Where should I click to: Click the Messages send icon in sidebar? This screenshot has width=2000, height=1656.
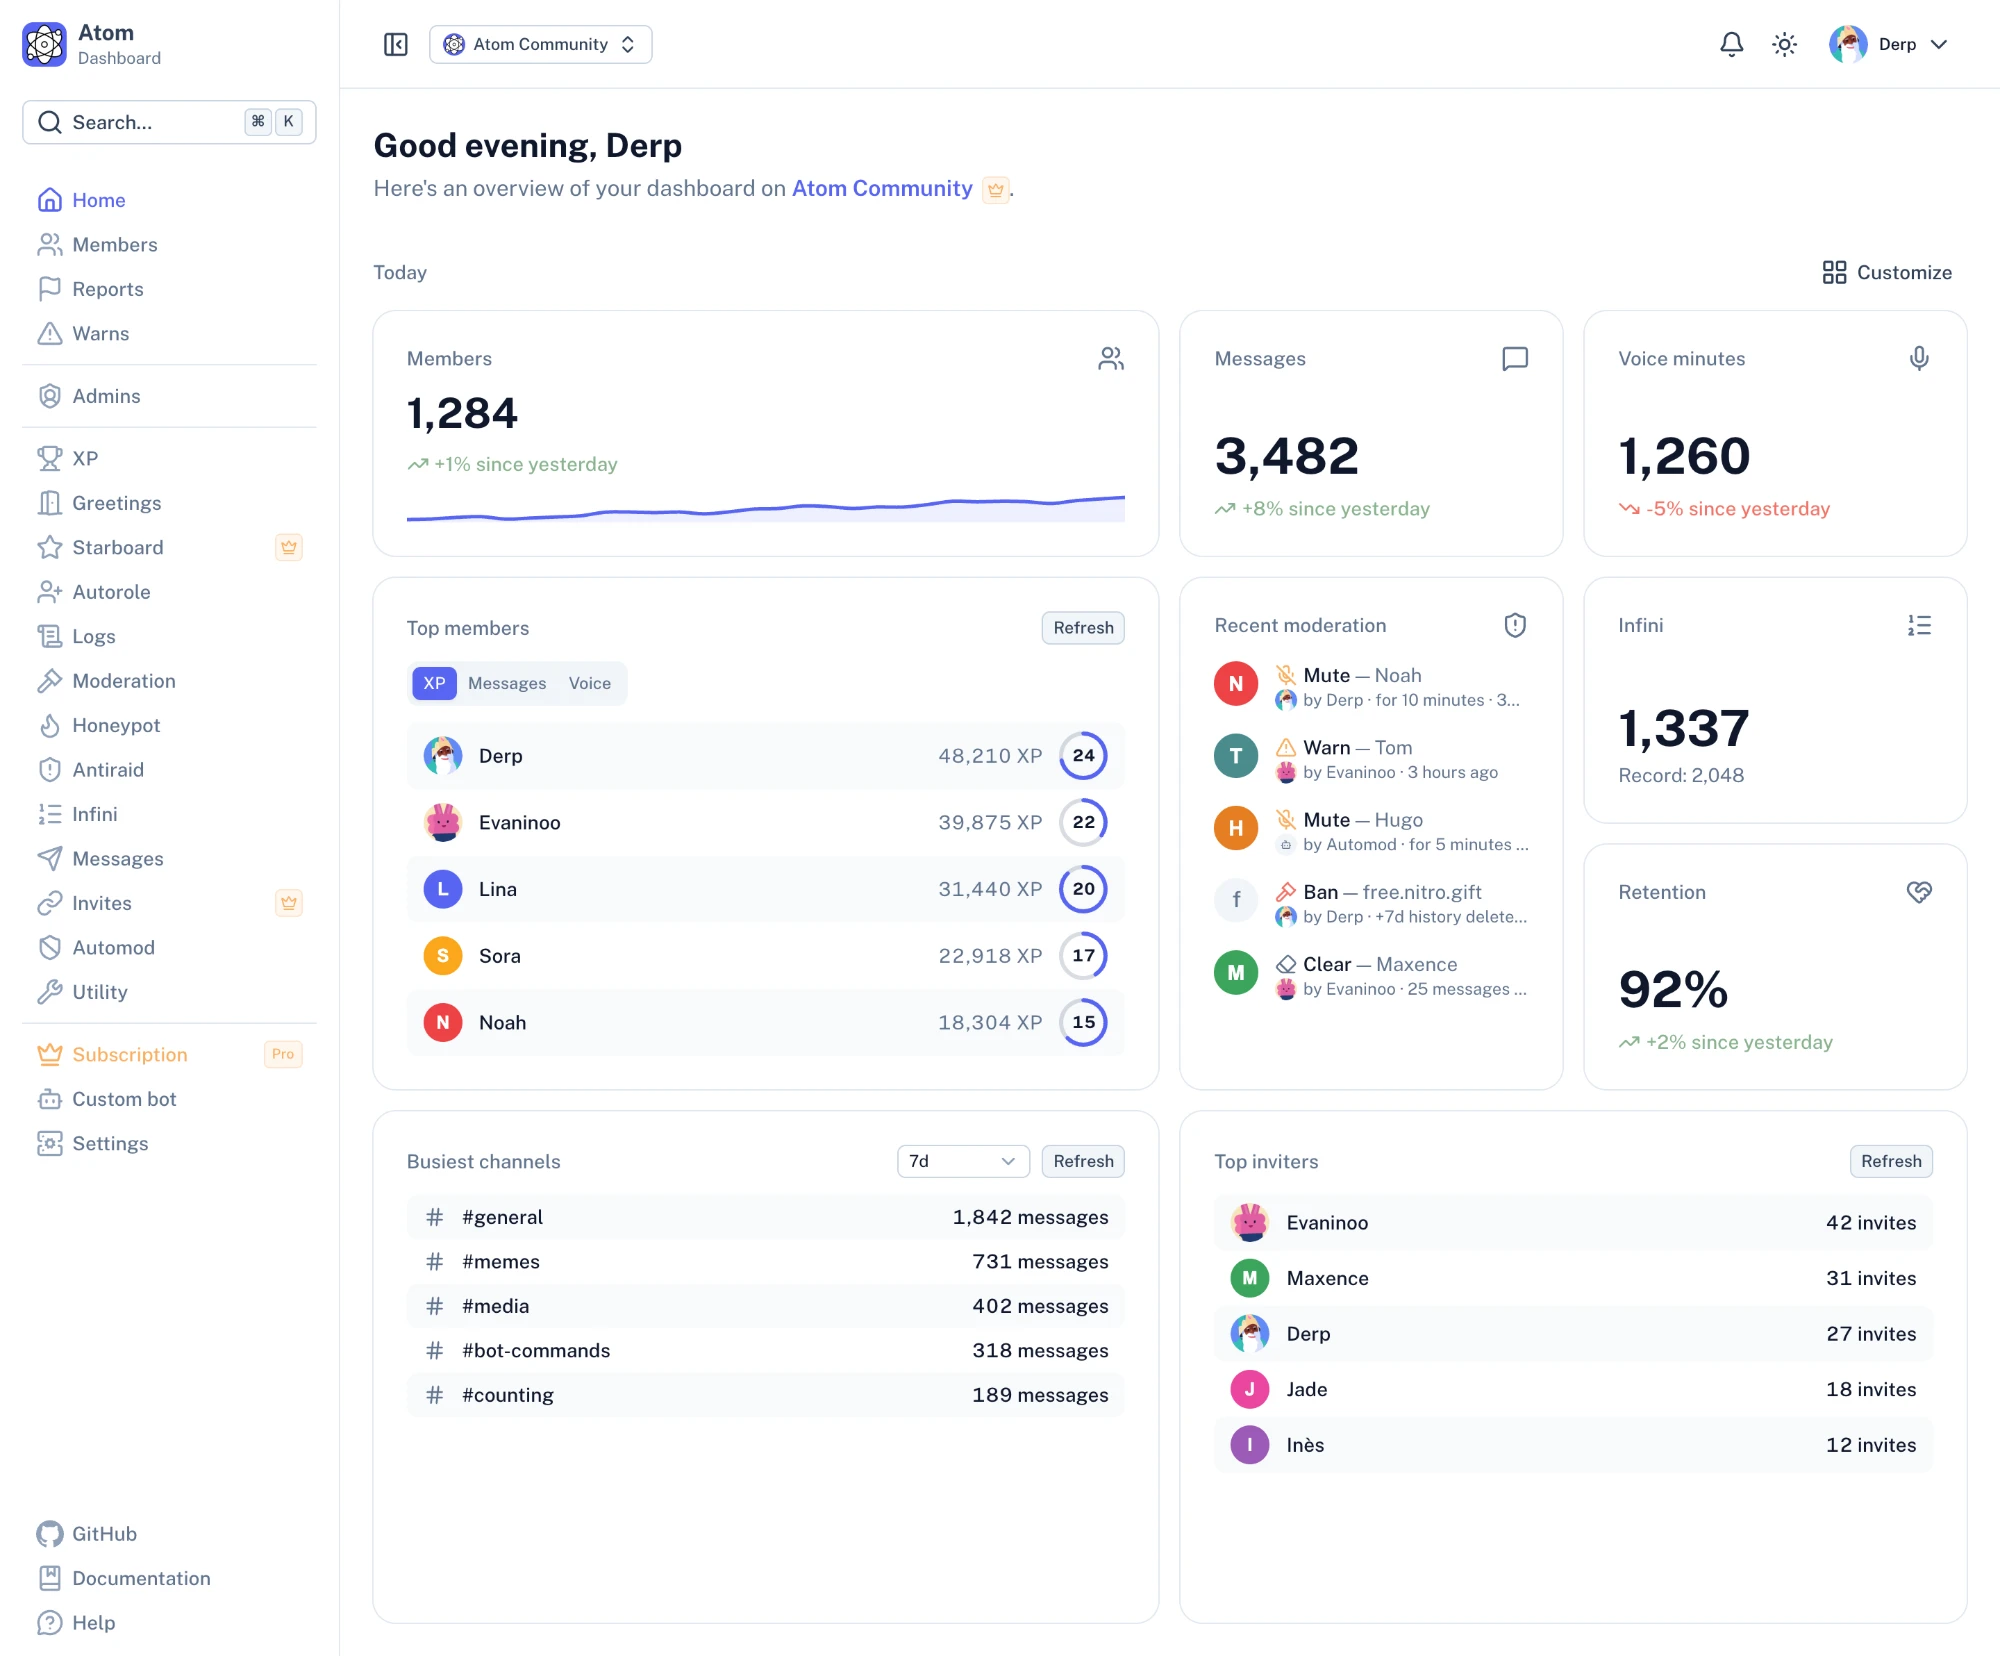coord(50,859)
